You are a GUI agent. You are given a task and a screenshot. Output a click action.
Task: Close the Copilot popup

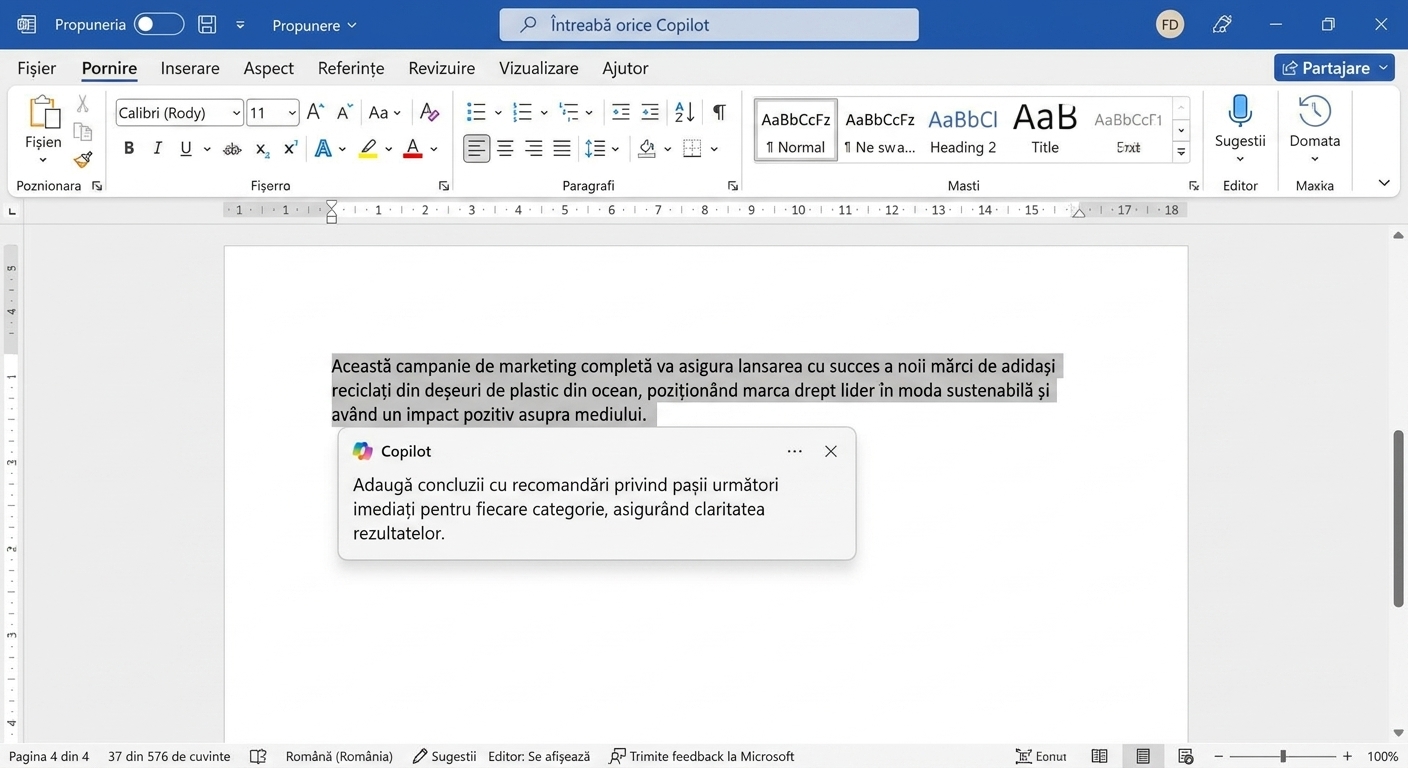pos(831,452)
